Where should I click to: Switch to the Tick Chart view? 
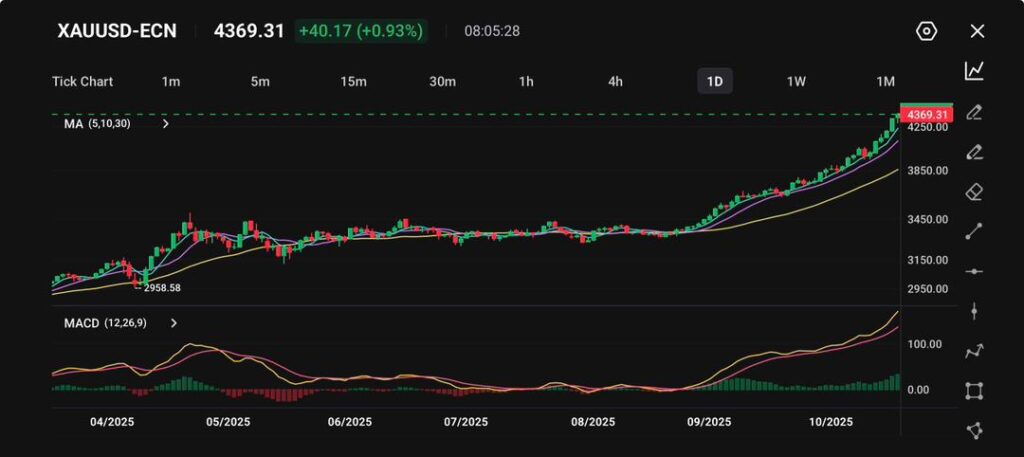click(82, 81)
